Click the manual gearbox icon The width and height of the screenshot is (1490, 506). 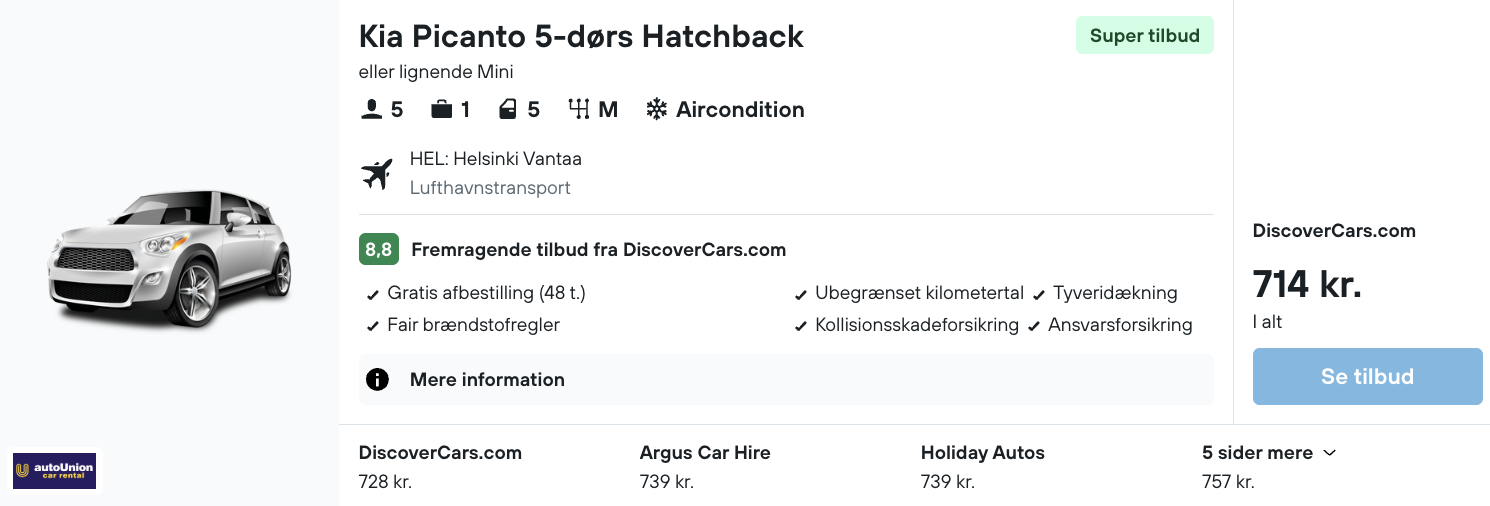tap(579, 109)
